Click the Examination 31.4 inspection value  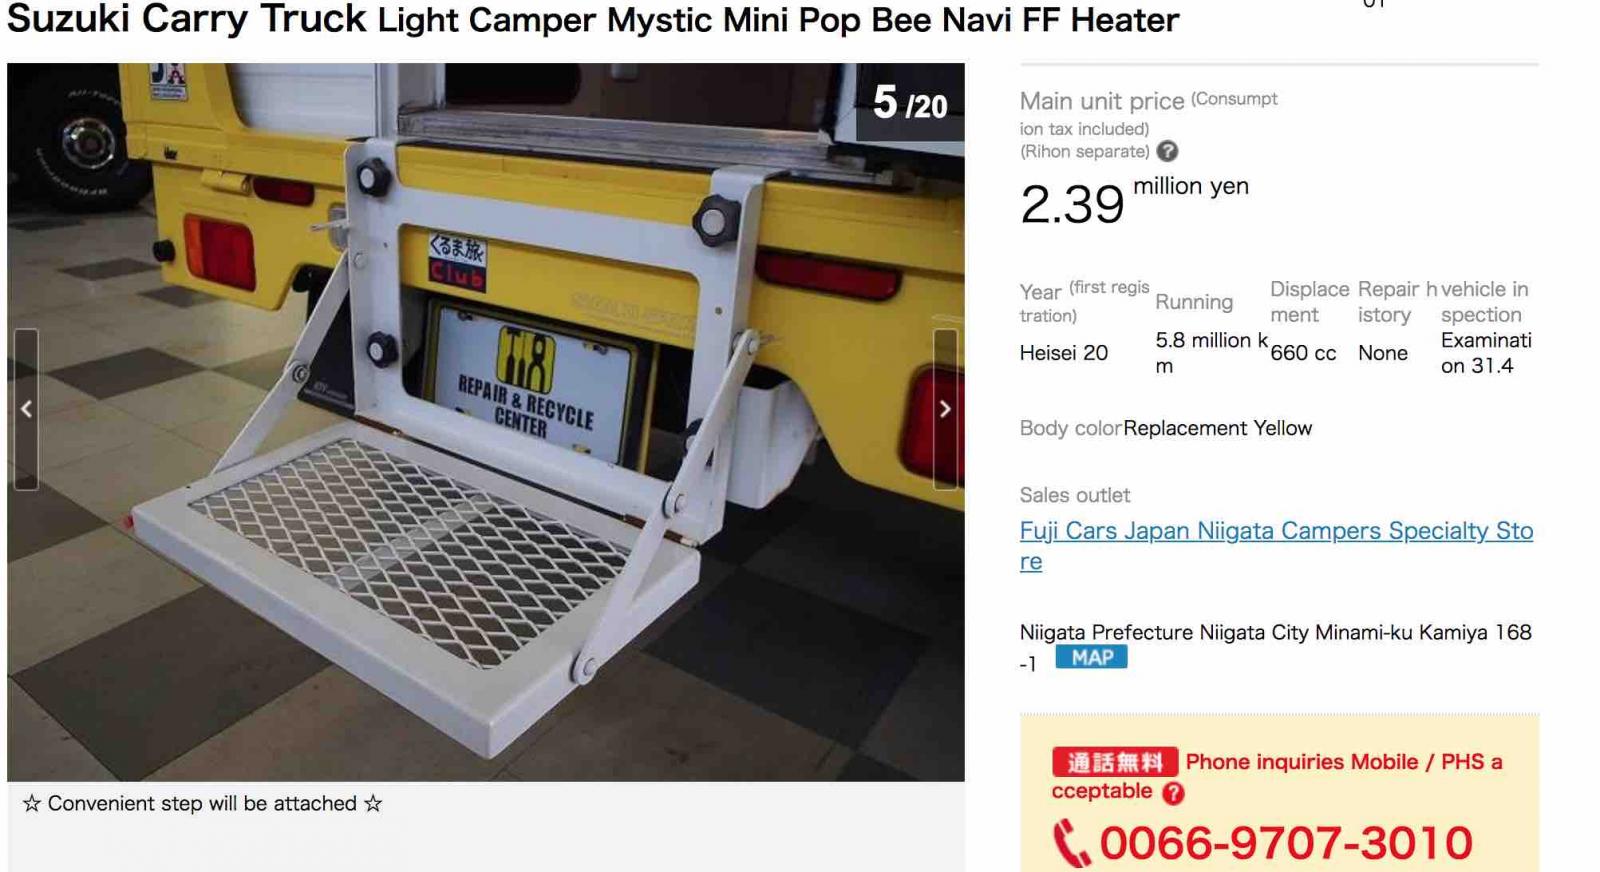(1486, 353)
